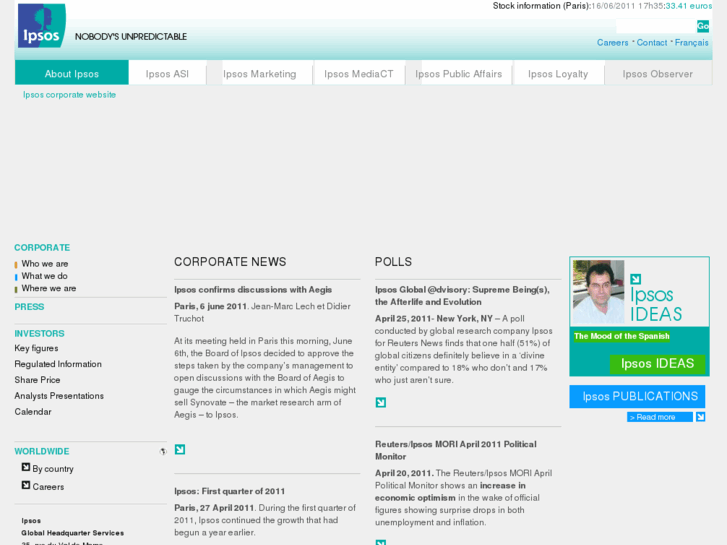Screen dimensions: 727x545
Task: Click the Go search button
Action: pyautogui.click(x=703, y=26)
